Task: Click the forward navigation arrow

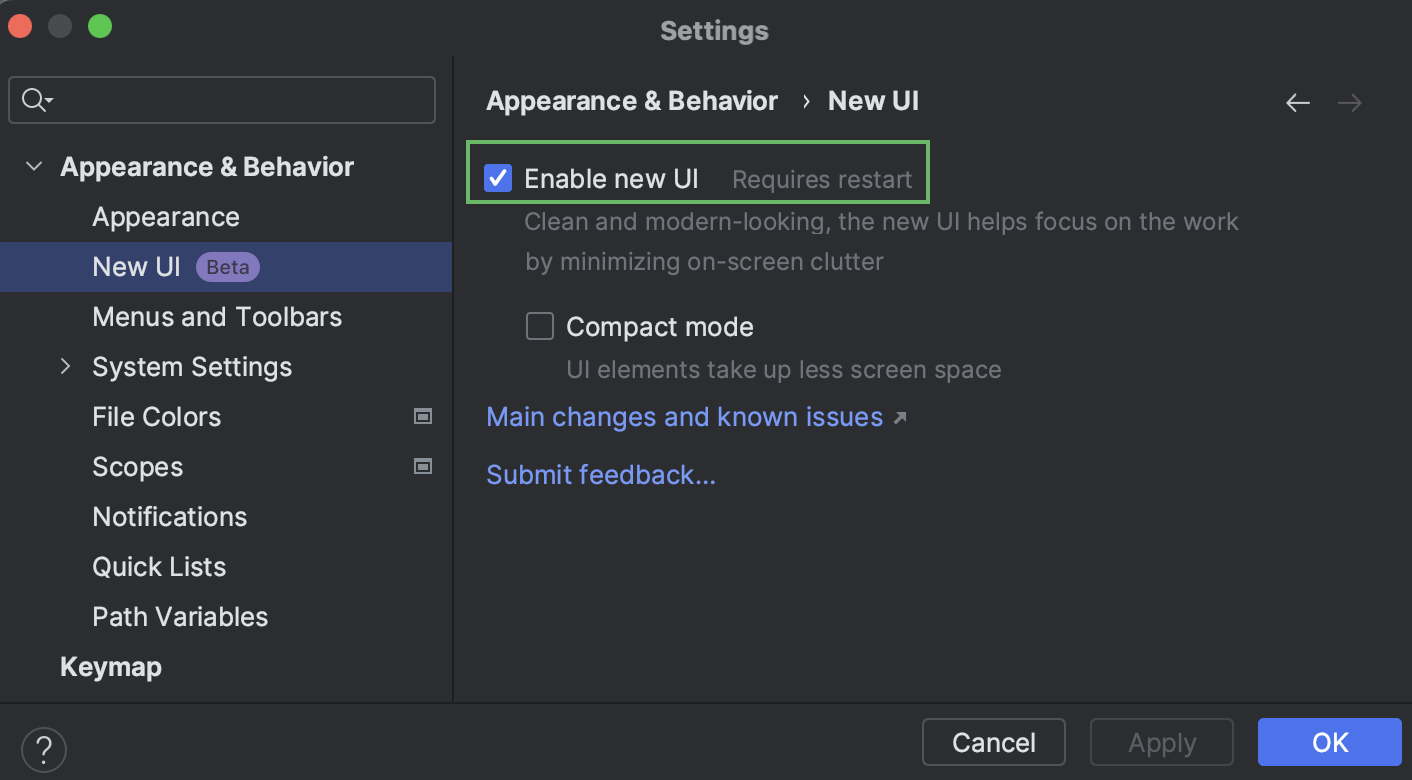Action: 1349,102
